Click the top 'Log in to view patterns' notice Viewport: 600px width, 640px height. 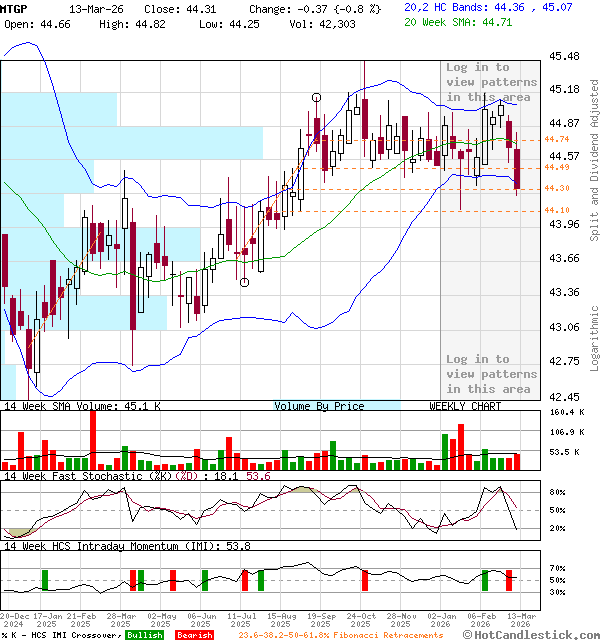[477, 82]
